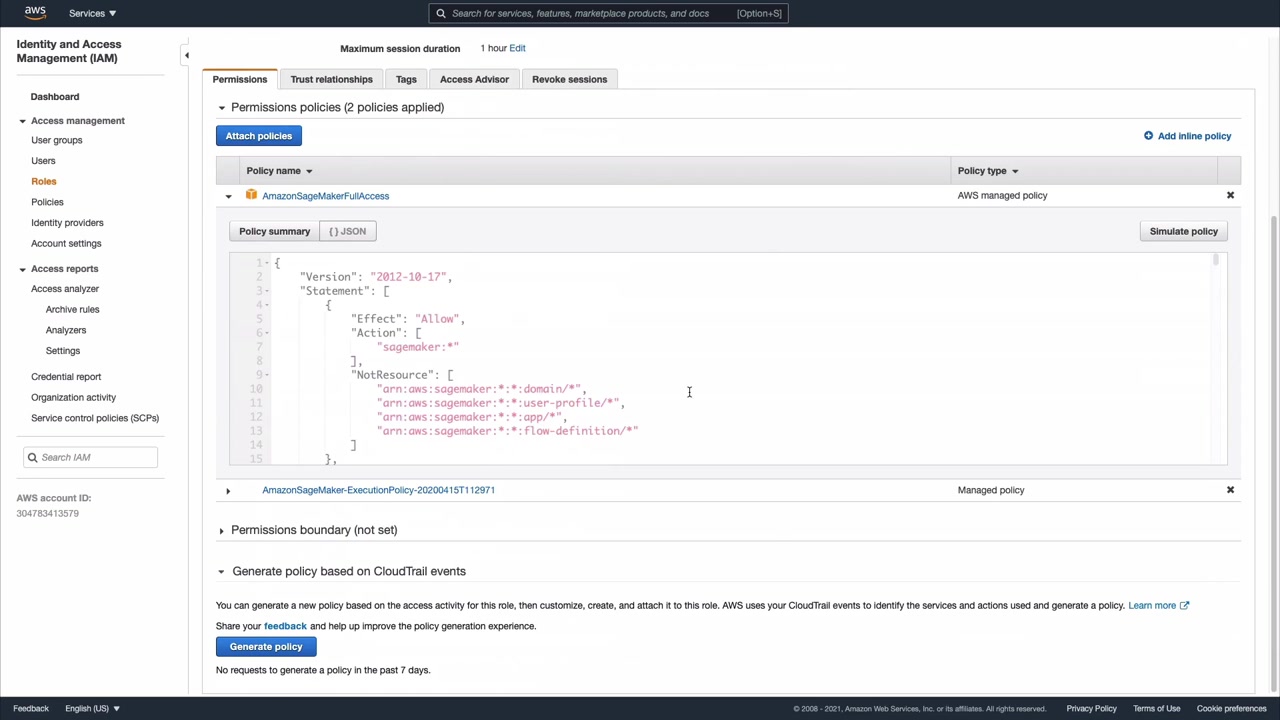Switch to the Access Advisor tab

tap(474, 79)
